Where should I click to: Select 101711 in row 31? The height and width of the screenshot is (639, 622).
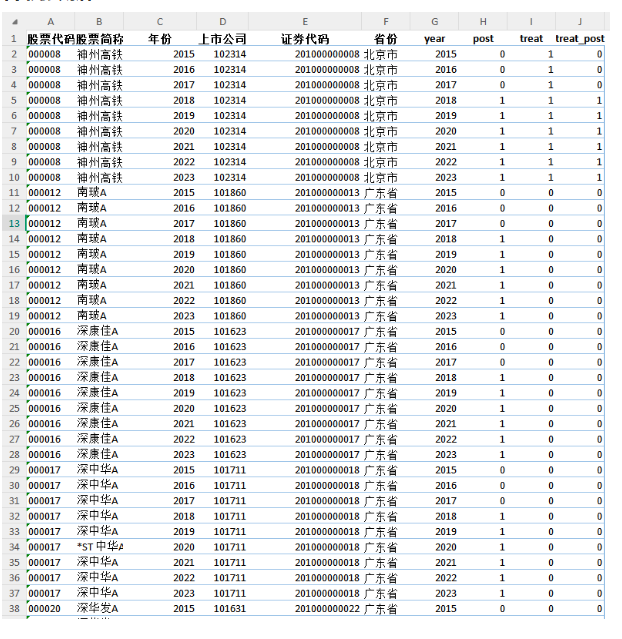[223, 501]
